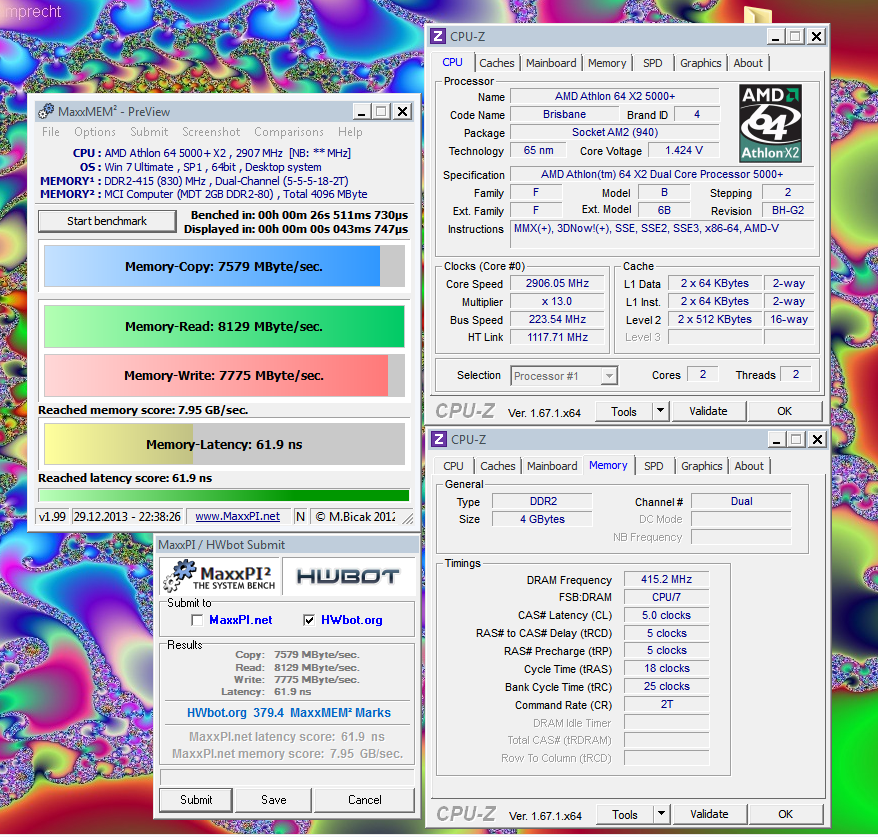Click the MaxxPI.net blue label link
The image size is (878, 837).
241,620
